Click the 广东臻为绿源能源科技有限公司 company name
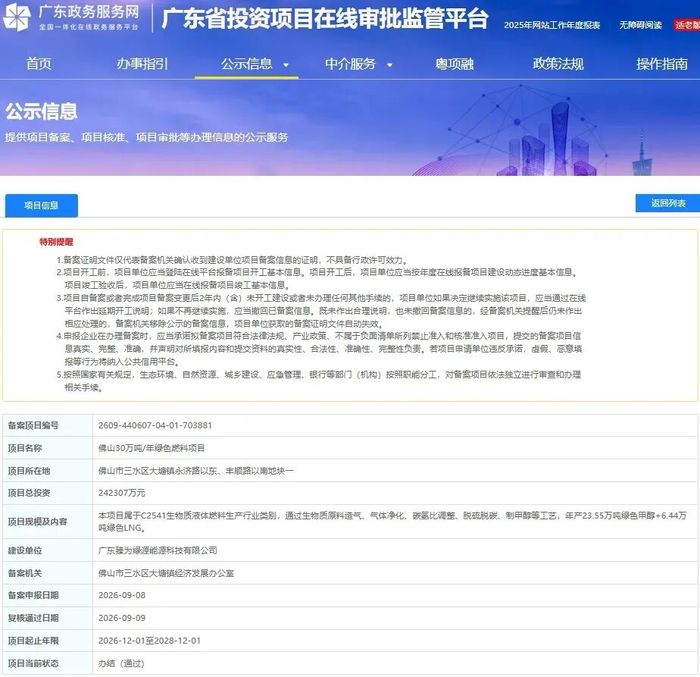Image resolution: width=700 pixels, height=677 pixels. coord(158,550)
